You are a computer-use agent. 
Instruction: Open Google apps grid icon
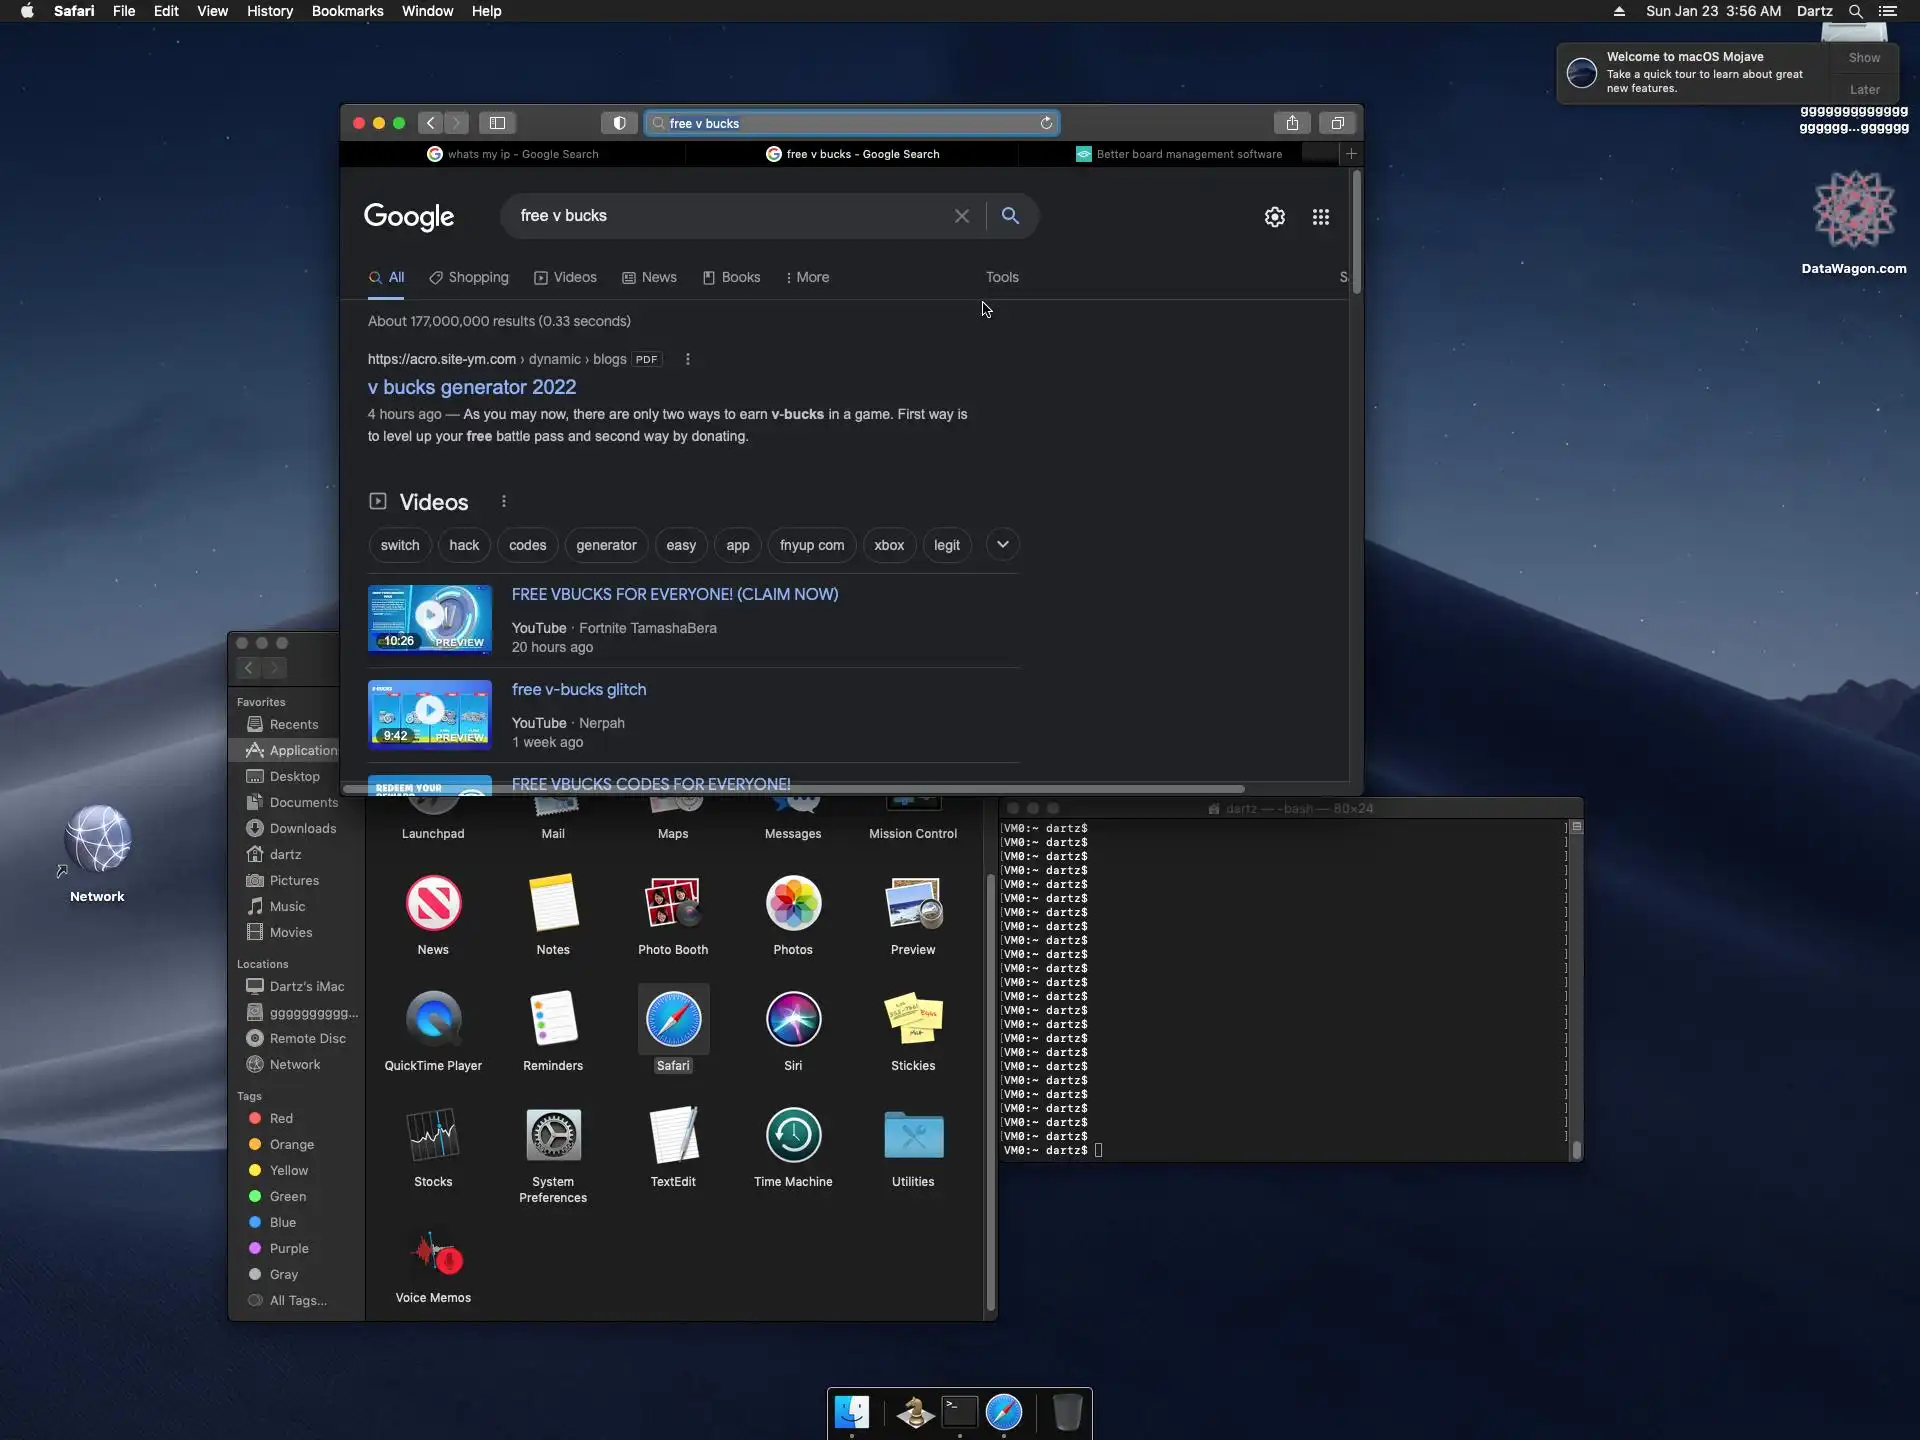coord(1320,217)
